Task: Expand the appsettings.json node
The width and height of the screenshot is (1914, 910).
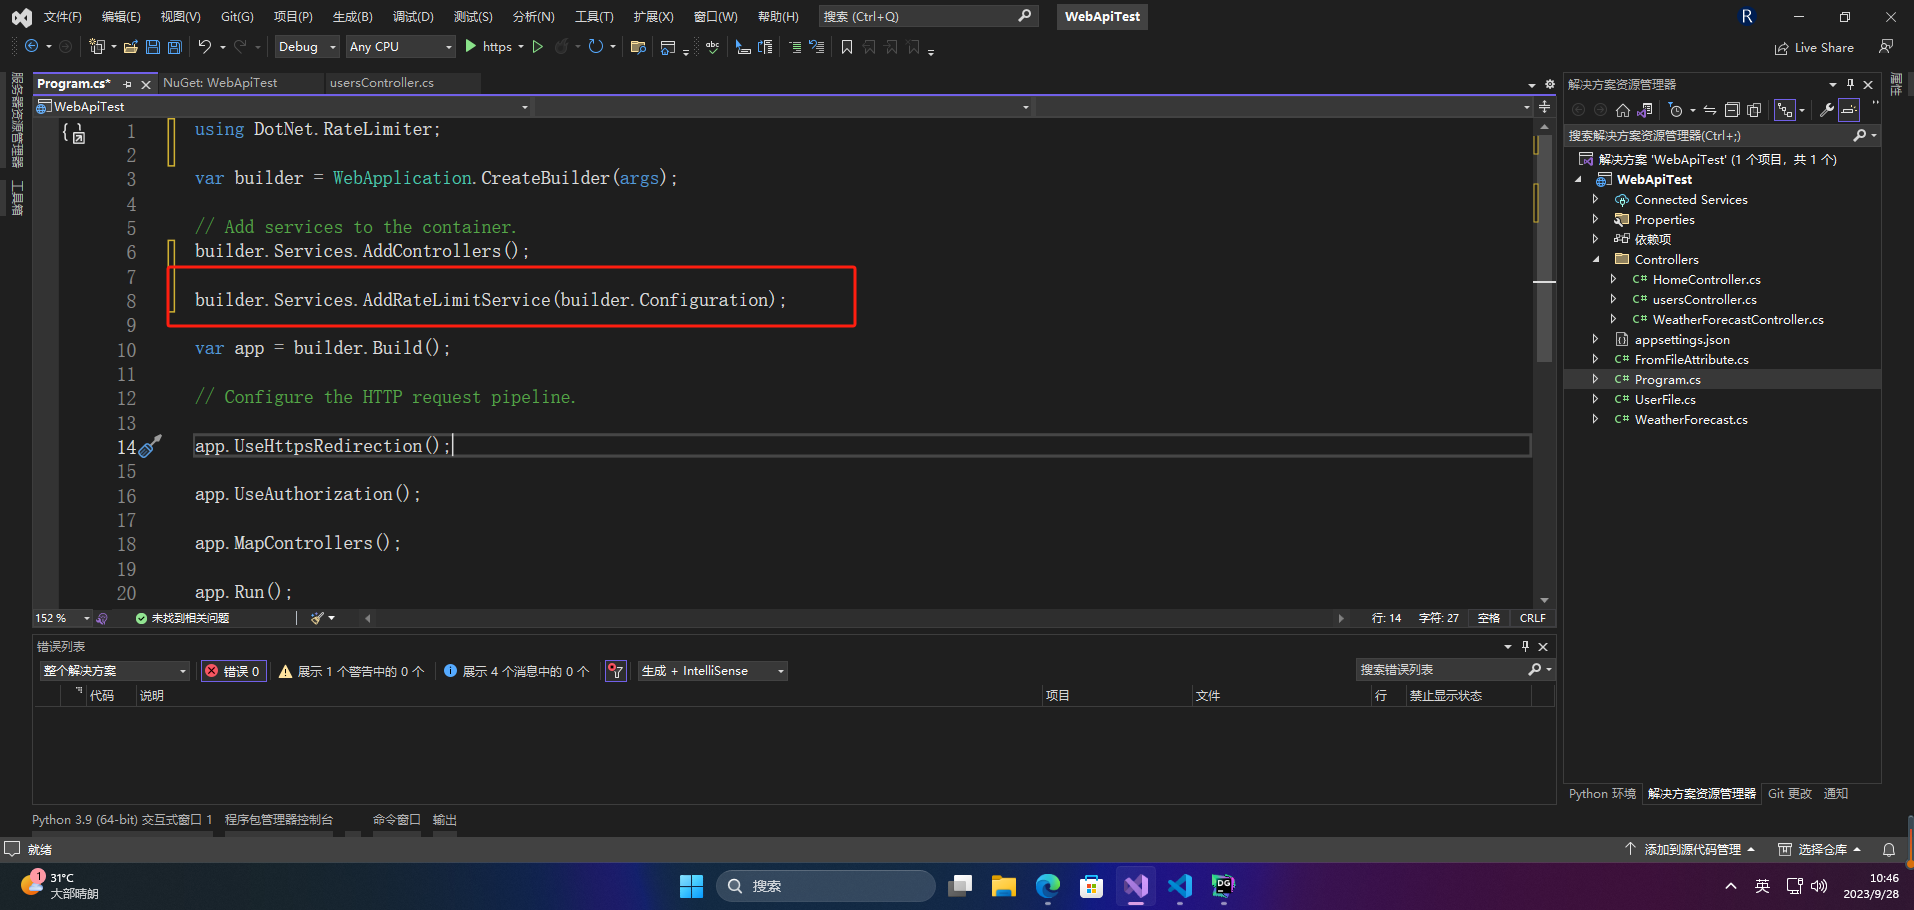Action: pos(1595,339)
